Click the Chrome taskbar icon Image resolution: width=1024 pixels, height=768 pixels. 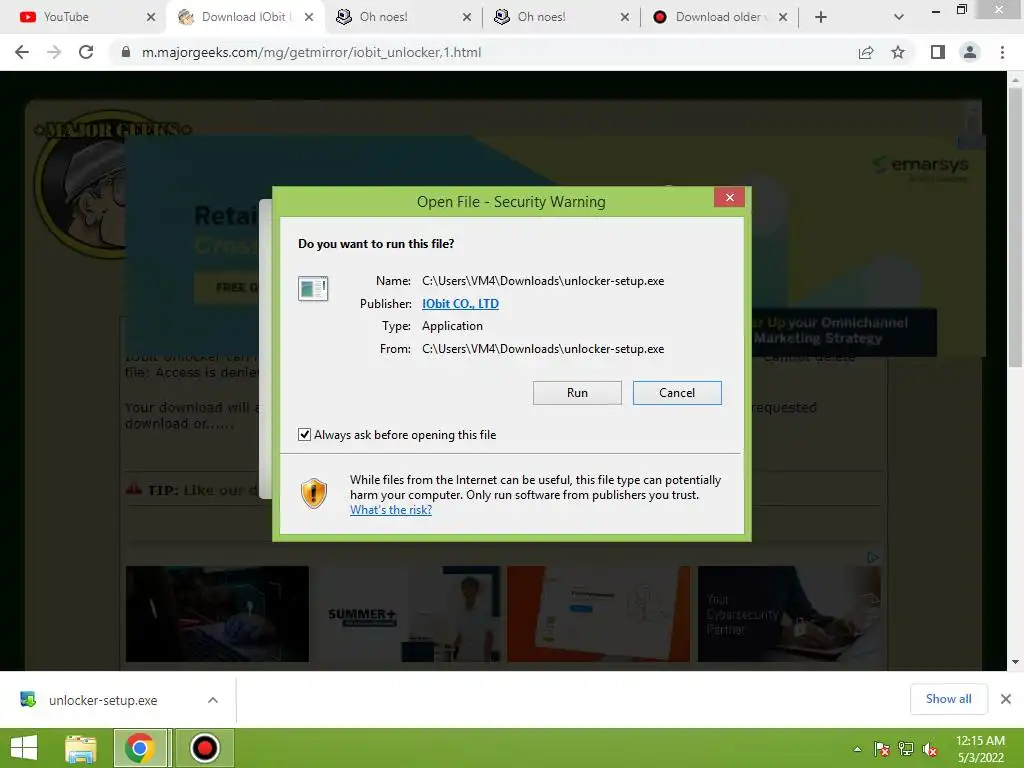[x=140, y=748]
